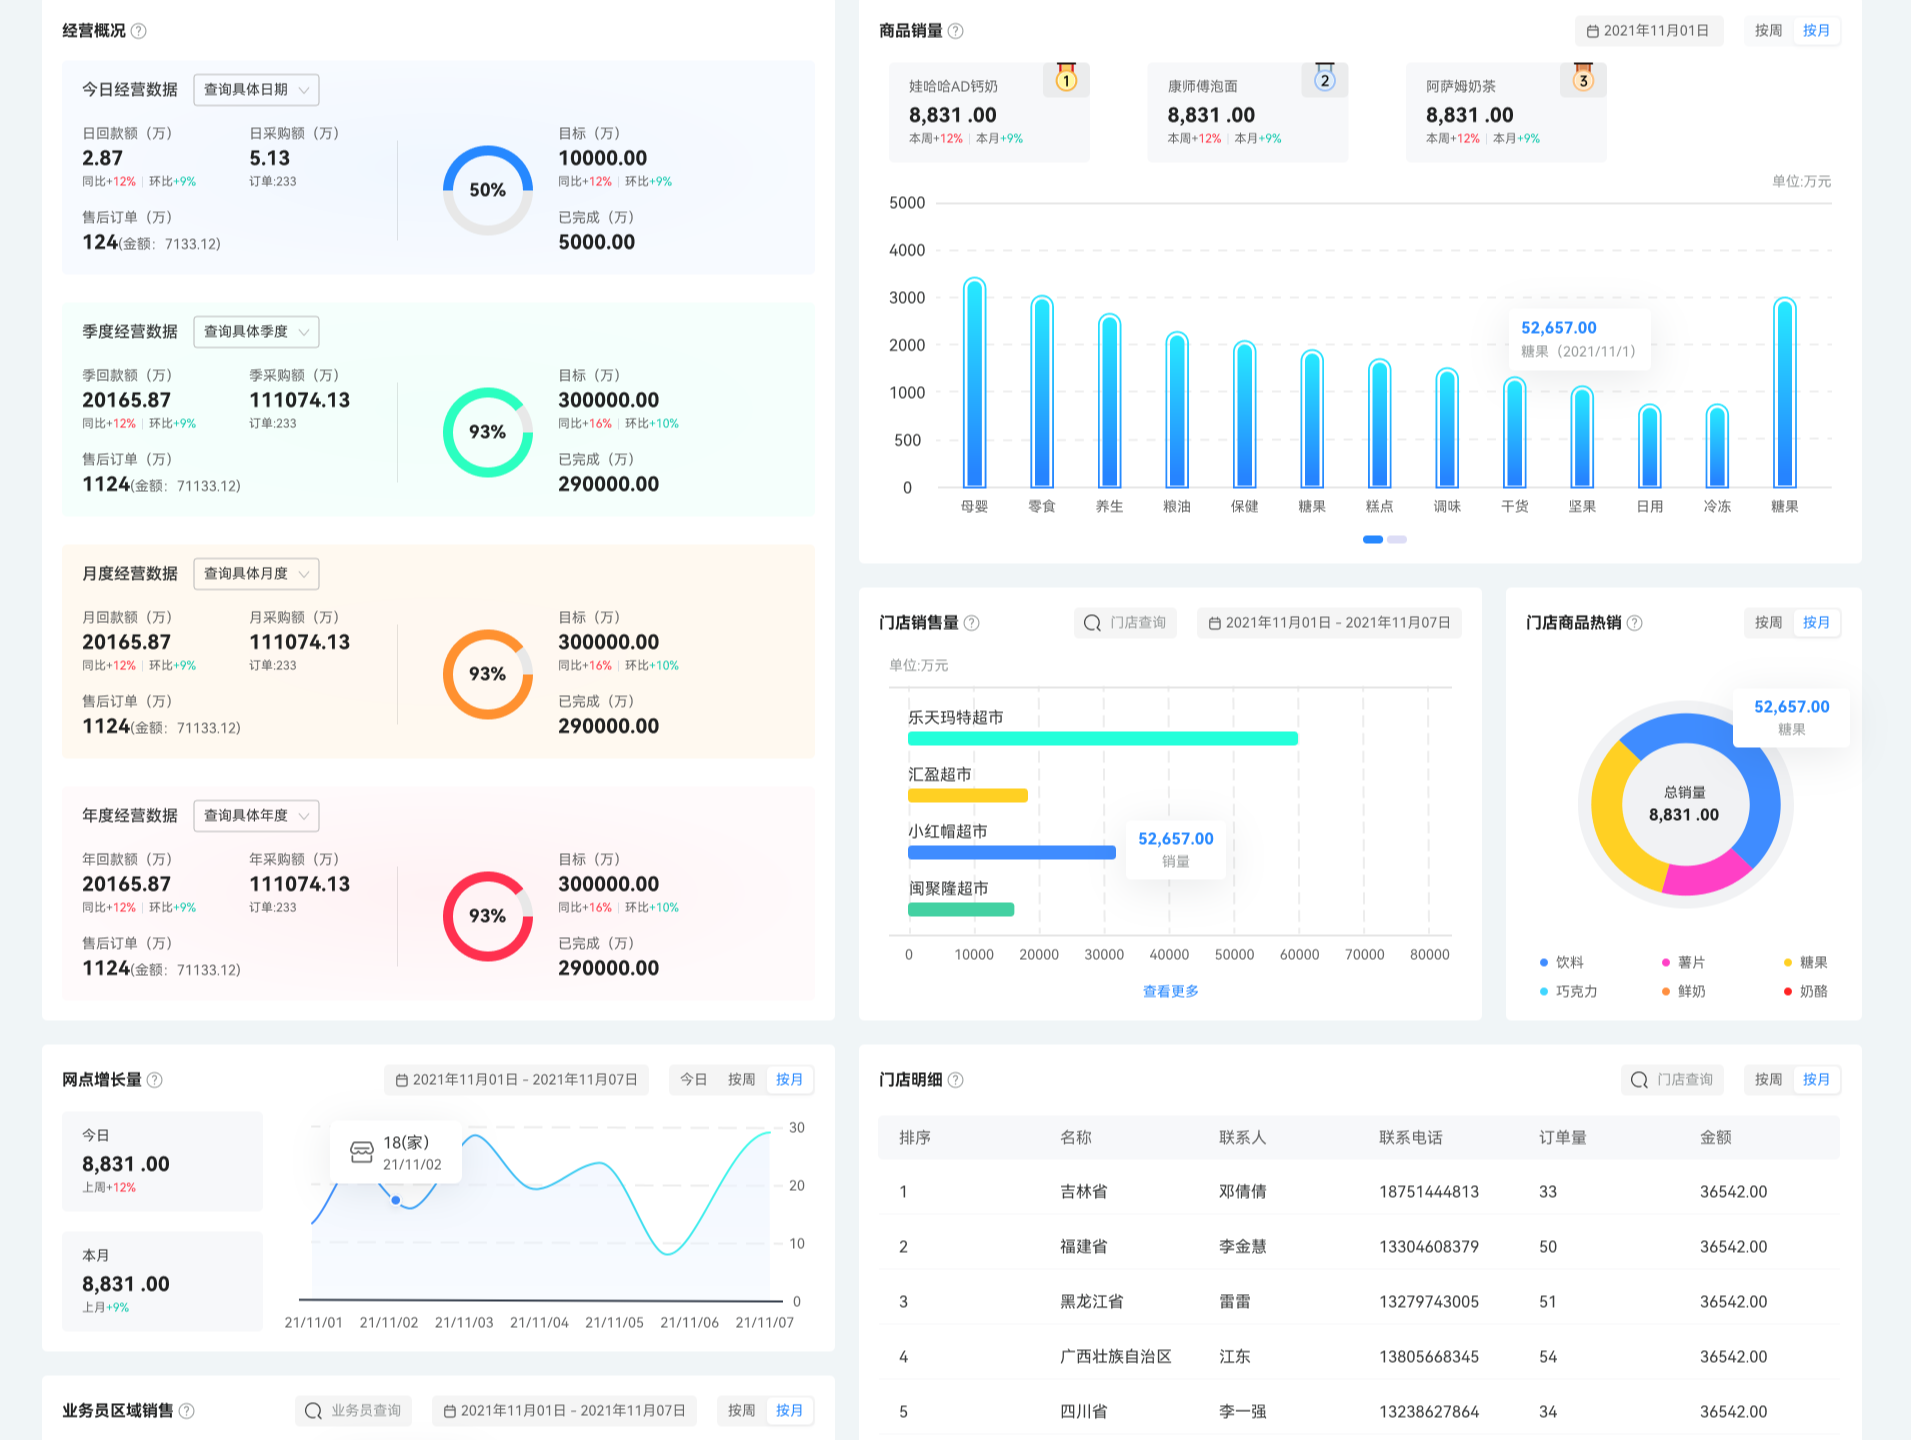This screenshot has width=1920, height=1440.
Task: Click search icon in 业务员查询 box
Action: pyautogui.click(x=313, y=1411)
